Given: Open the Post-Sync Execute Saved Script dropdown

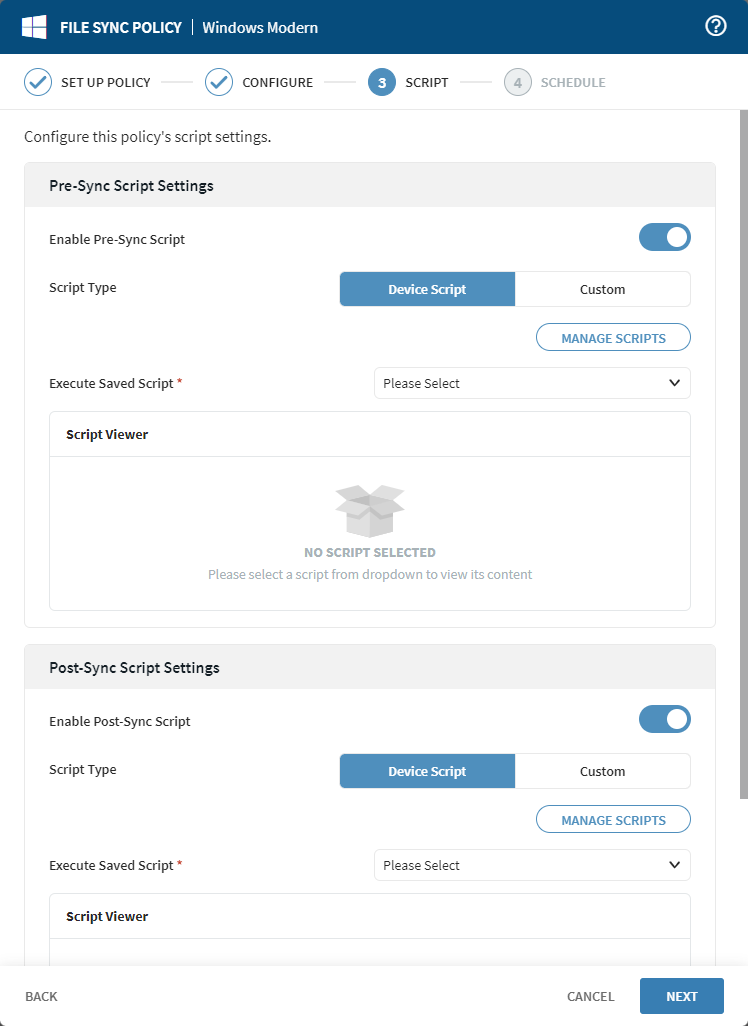Looking at the screenshot, I should [x=531, y=865].
